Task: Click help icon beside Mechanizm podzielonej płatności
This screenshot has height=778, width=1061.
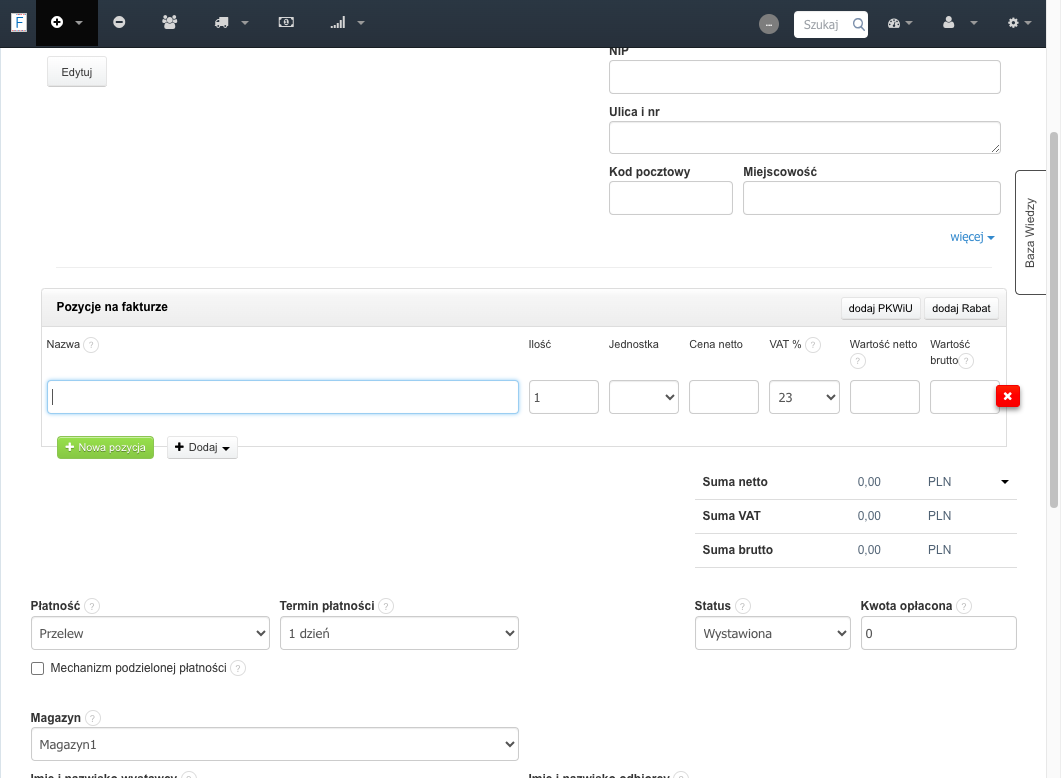Action: click(x=238, y=668)
